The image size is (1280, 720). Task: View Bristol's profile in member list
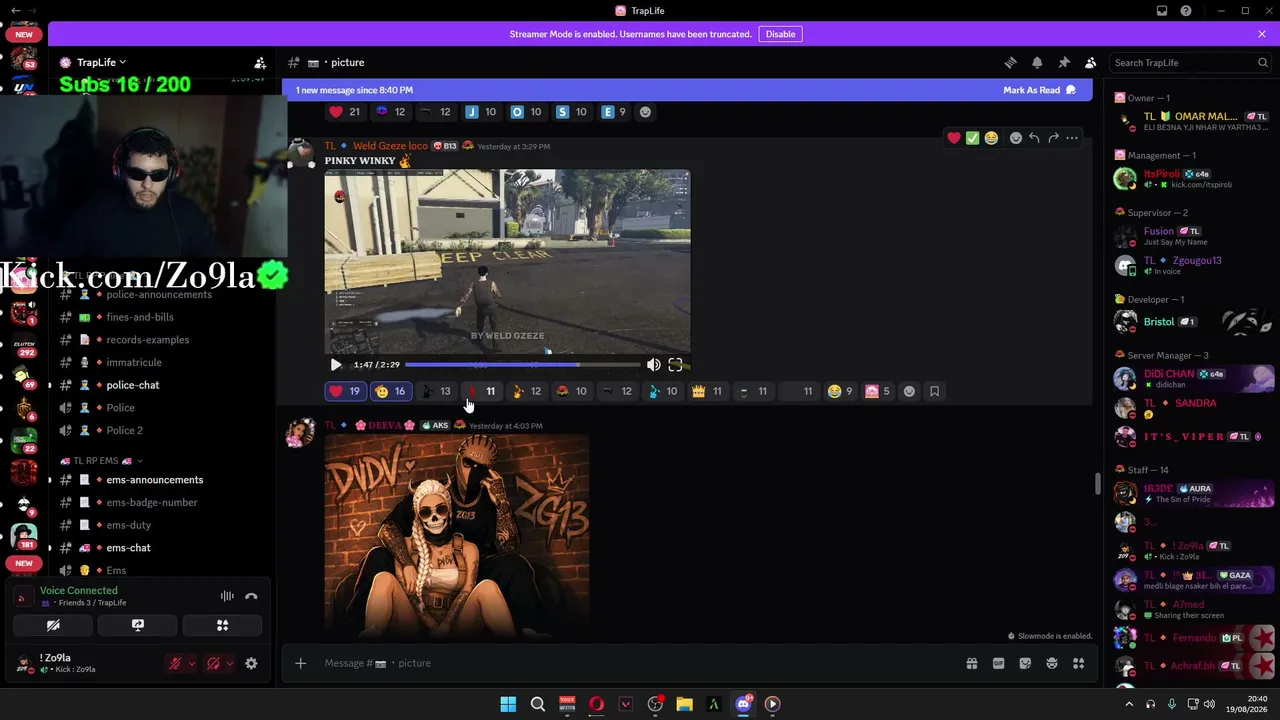[x=1190, y=322]
